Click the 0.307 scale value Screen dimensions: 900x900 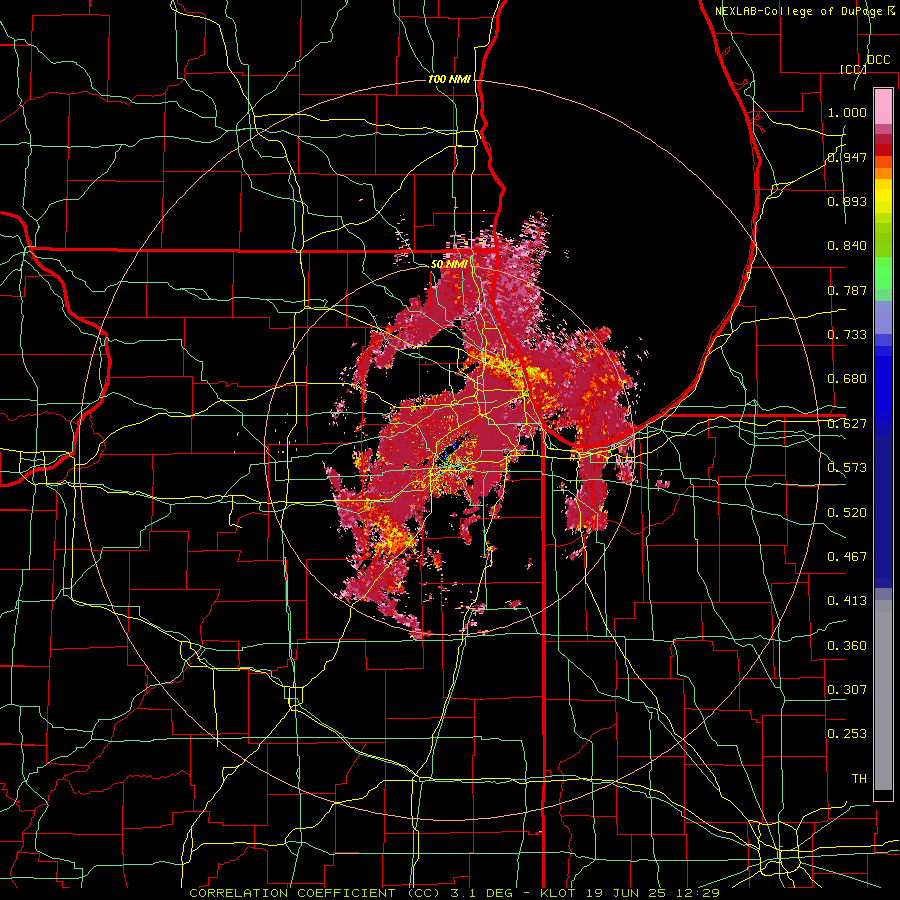point(847,690)
